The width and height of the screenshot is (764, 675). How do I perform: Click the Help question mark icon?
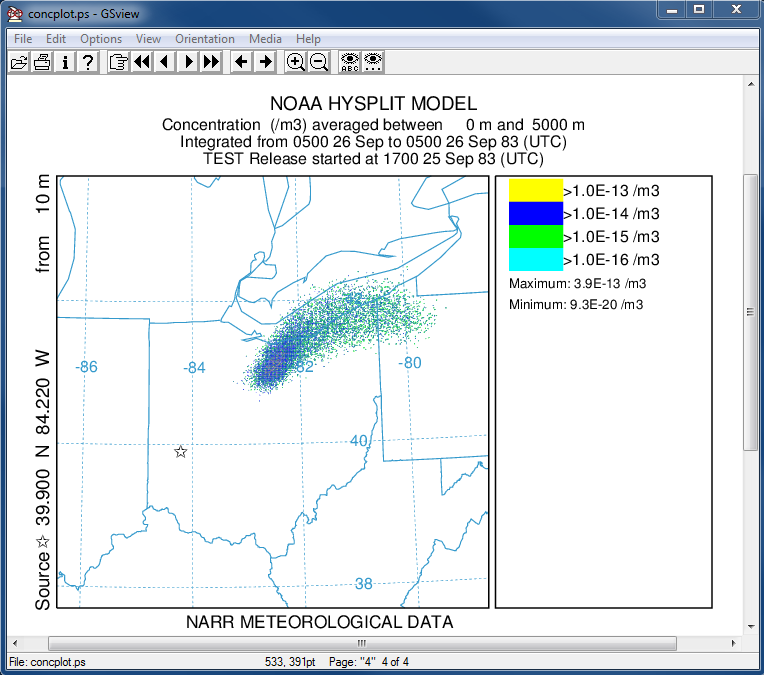click(x=88, y=62)
